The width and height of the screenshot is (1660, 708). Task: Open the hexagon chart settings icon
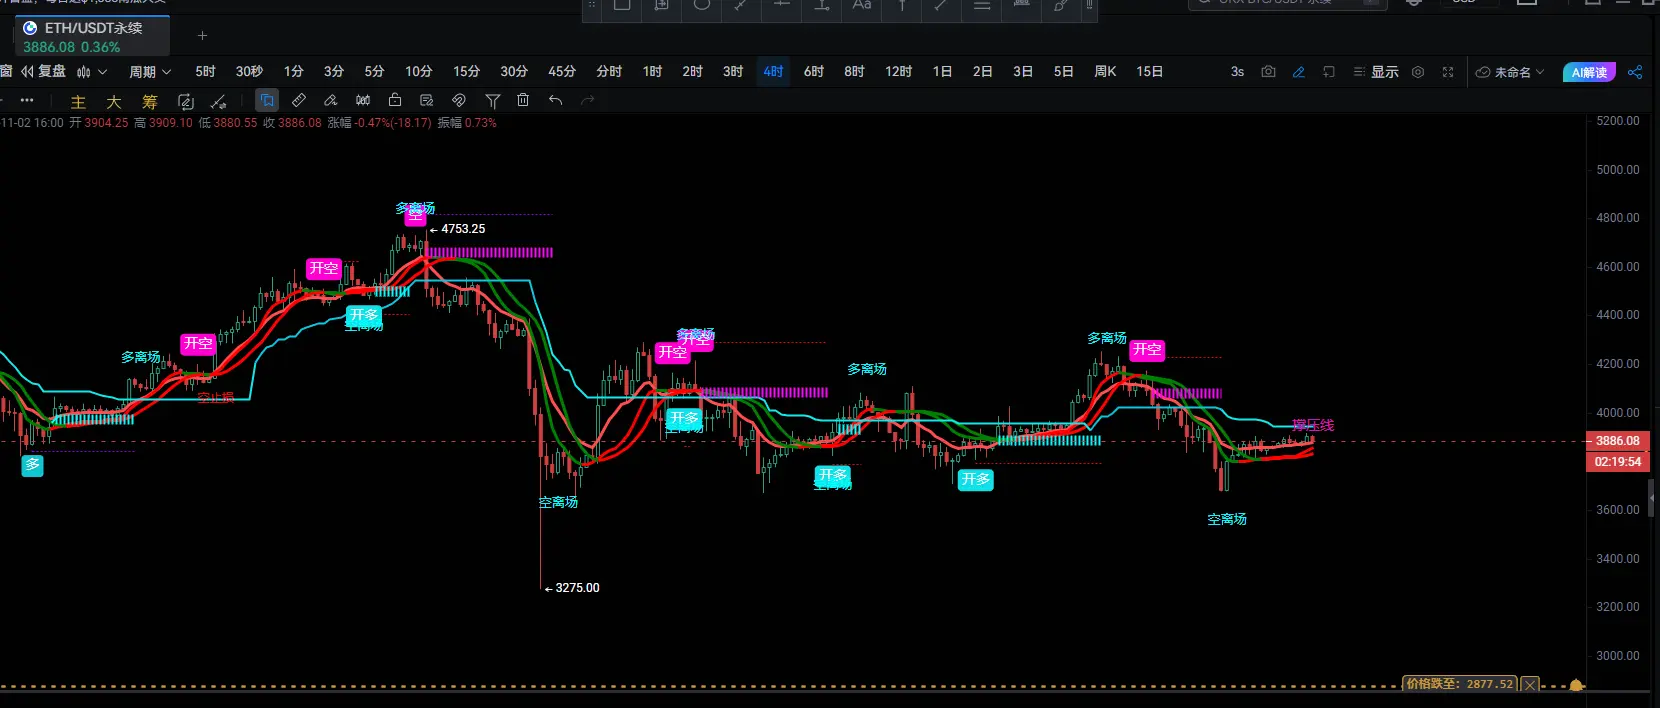tap(1418, 72)
